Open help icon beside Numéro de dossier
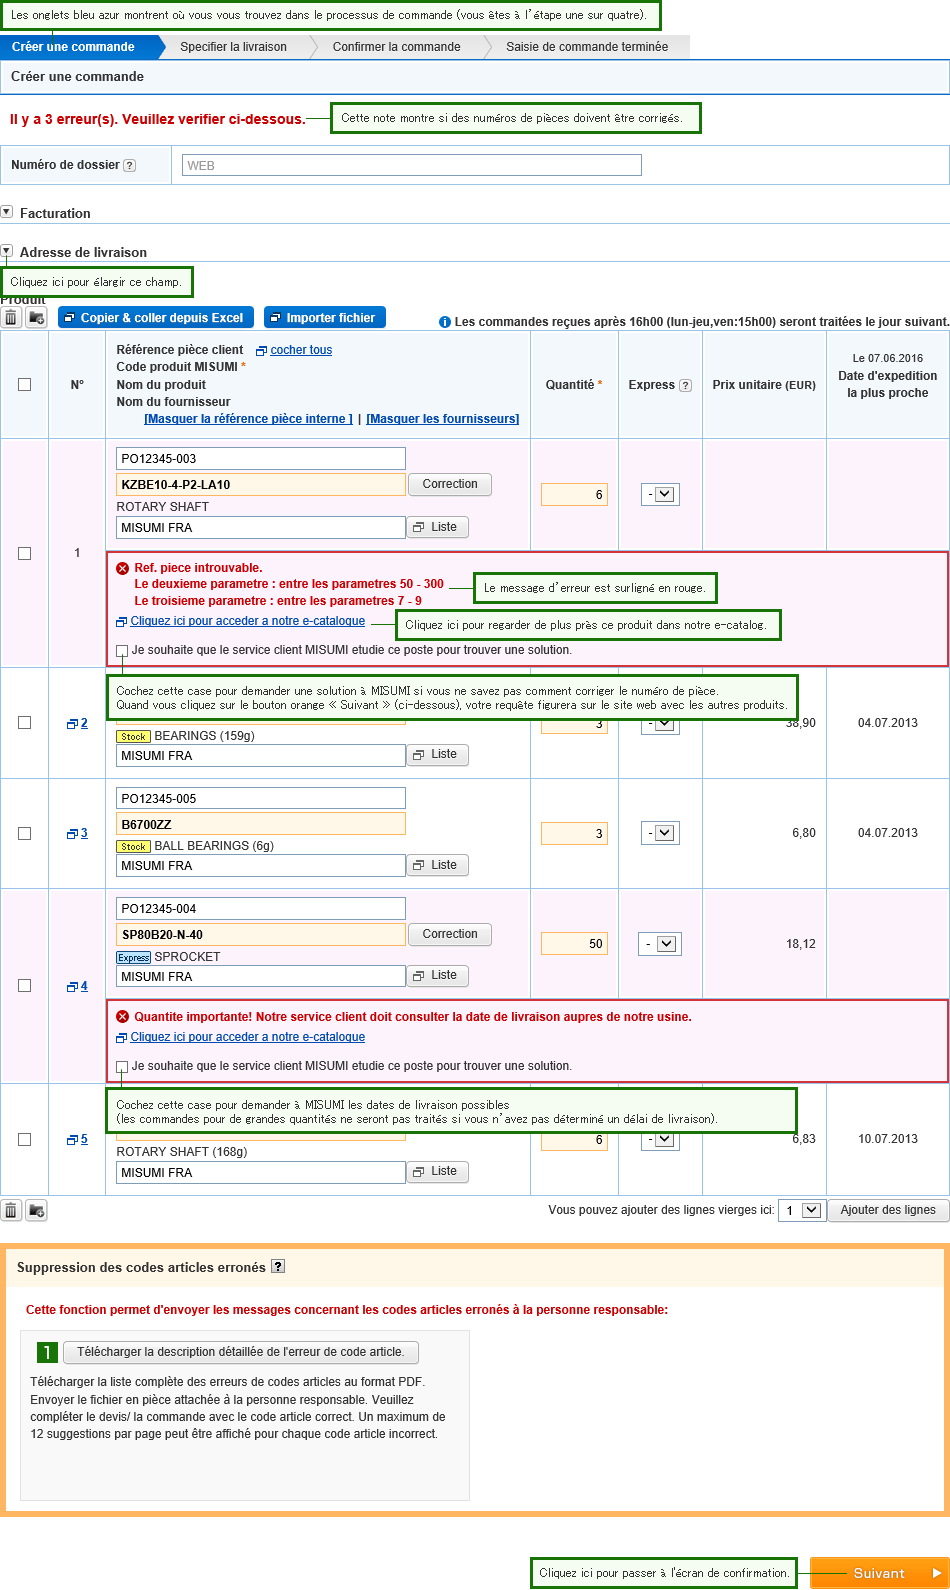The height and width of the screenshot is (1590, 950). (129, 165)
